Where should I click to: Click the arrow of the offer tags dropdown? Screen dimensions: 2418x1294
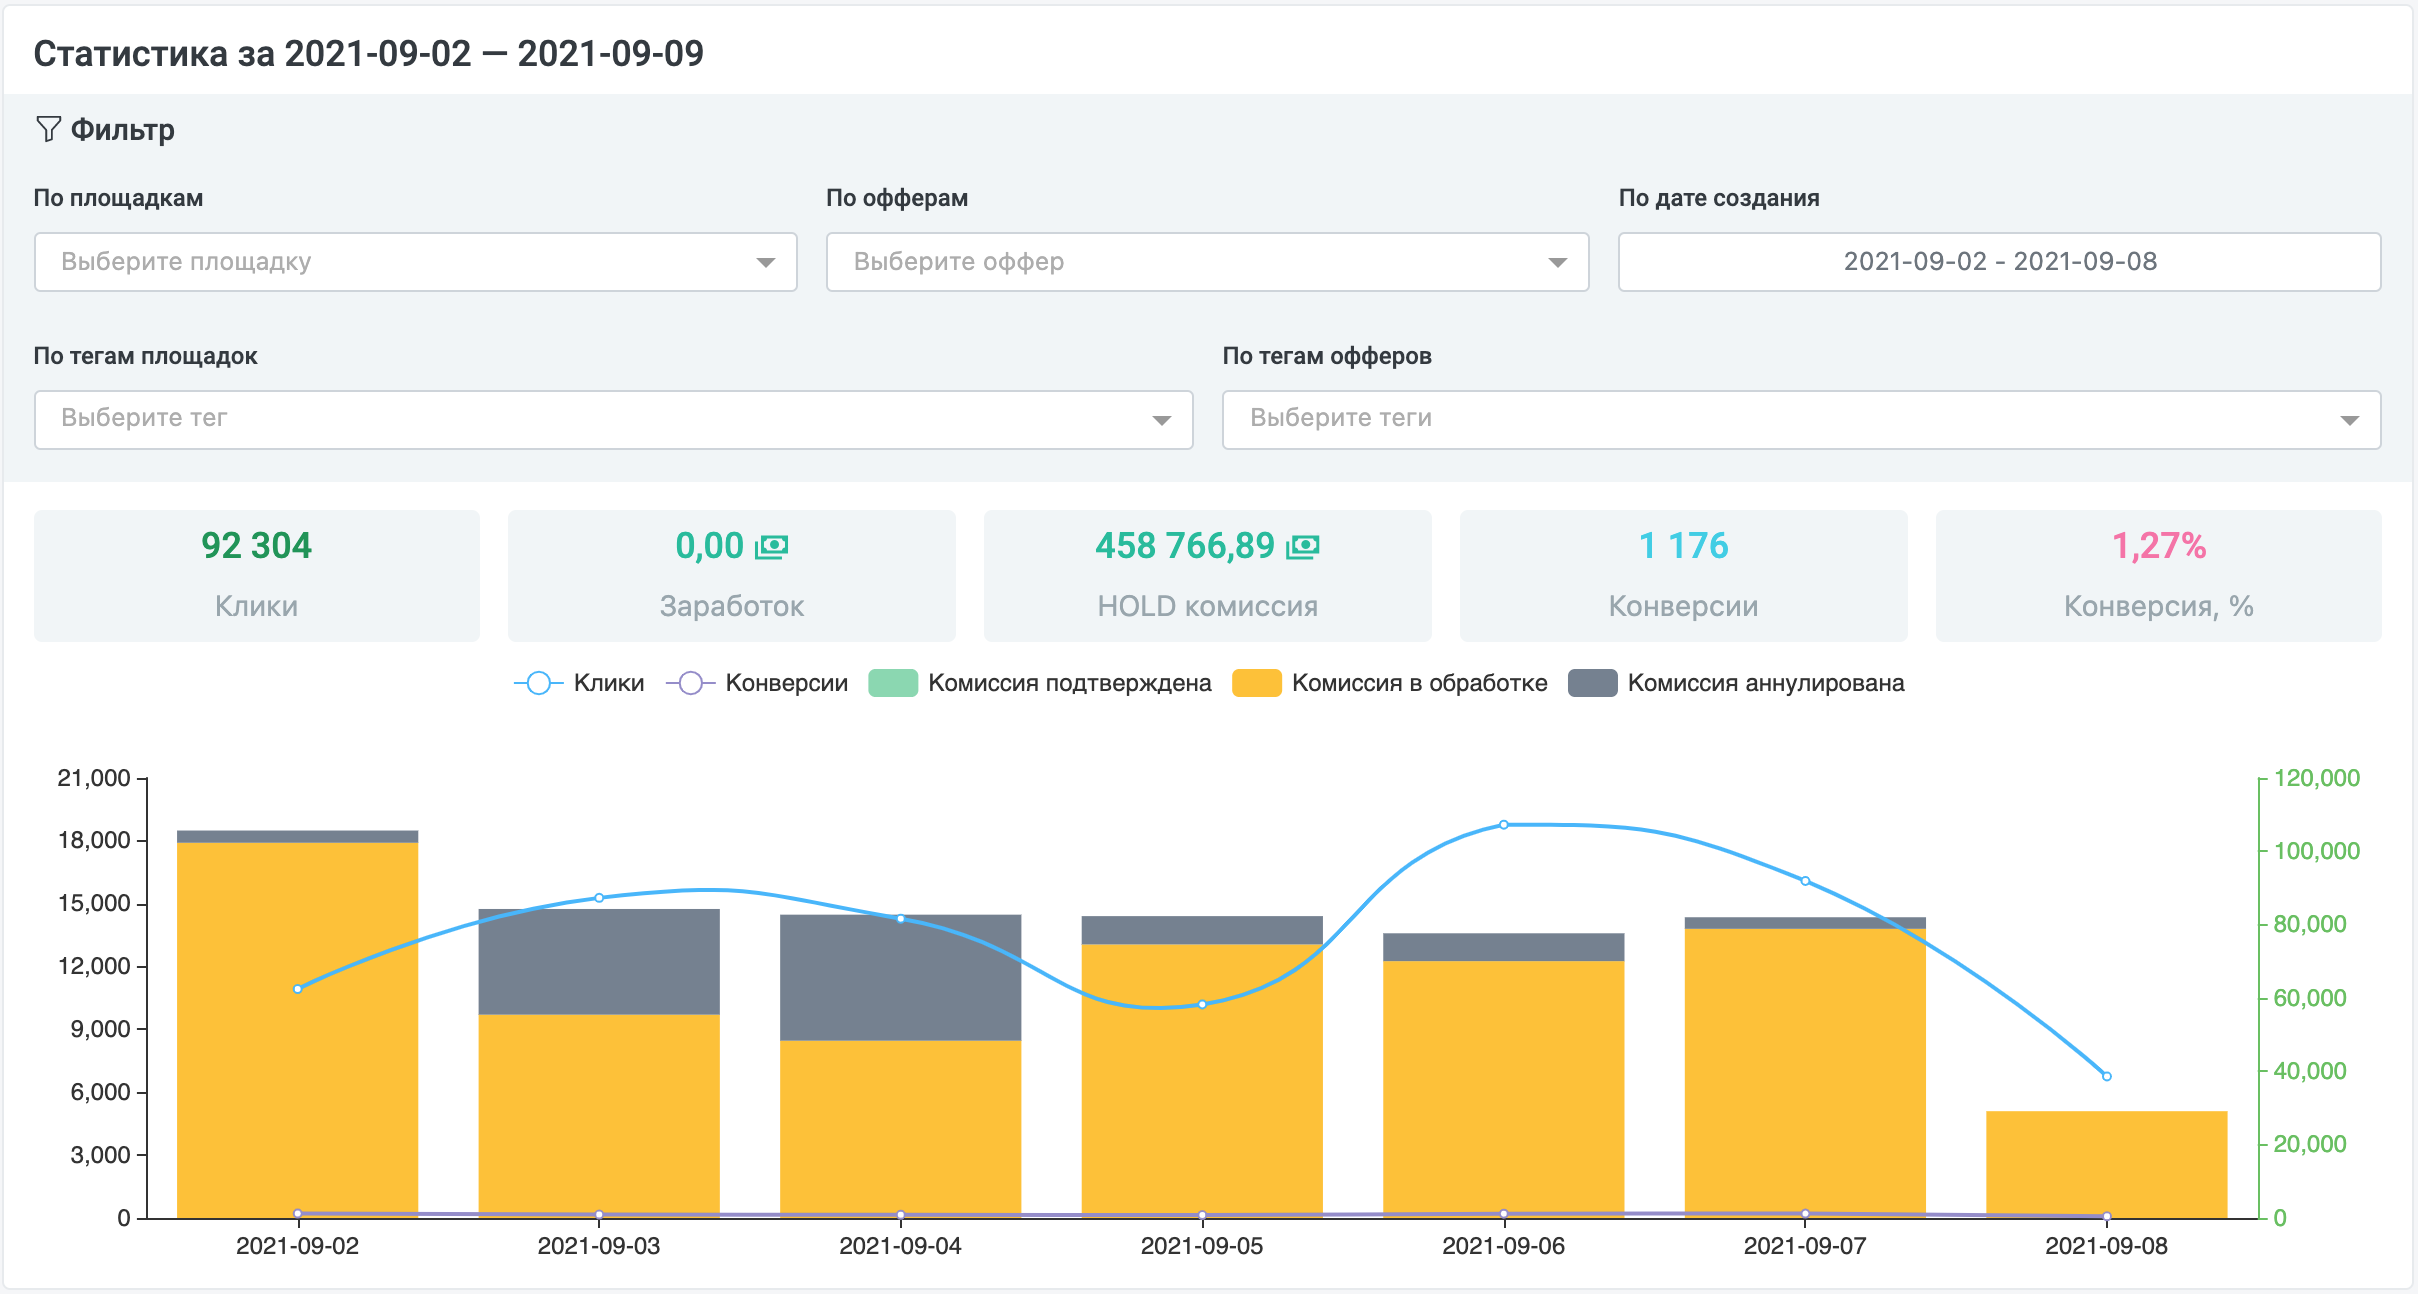[2349, 421]
